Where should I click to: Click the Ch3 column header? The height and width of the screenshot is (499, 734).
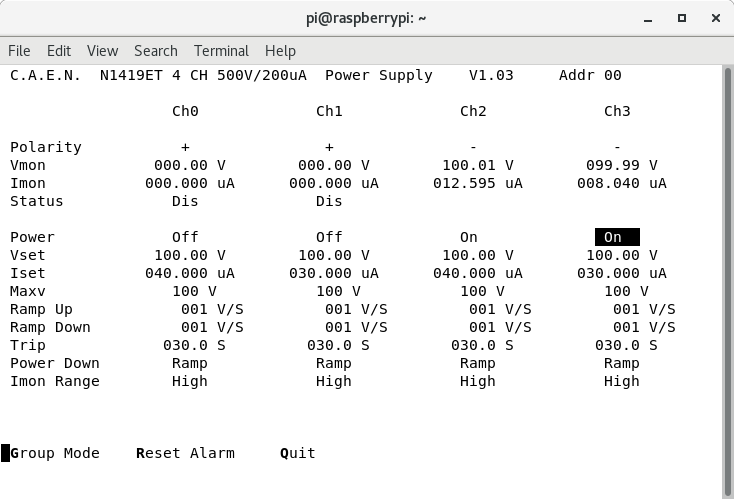click(617, 111)
